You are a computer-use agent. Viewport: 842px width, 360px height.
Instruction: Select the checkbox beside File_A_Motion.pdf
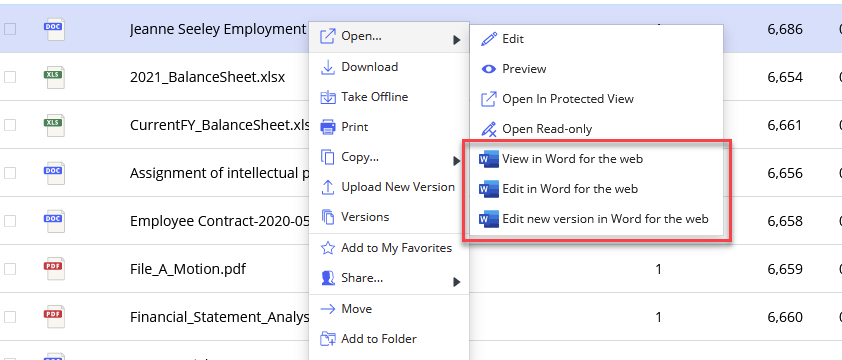pyautogui.click(x=10, y=269)
